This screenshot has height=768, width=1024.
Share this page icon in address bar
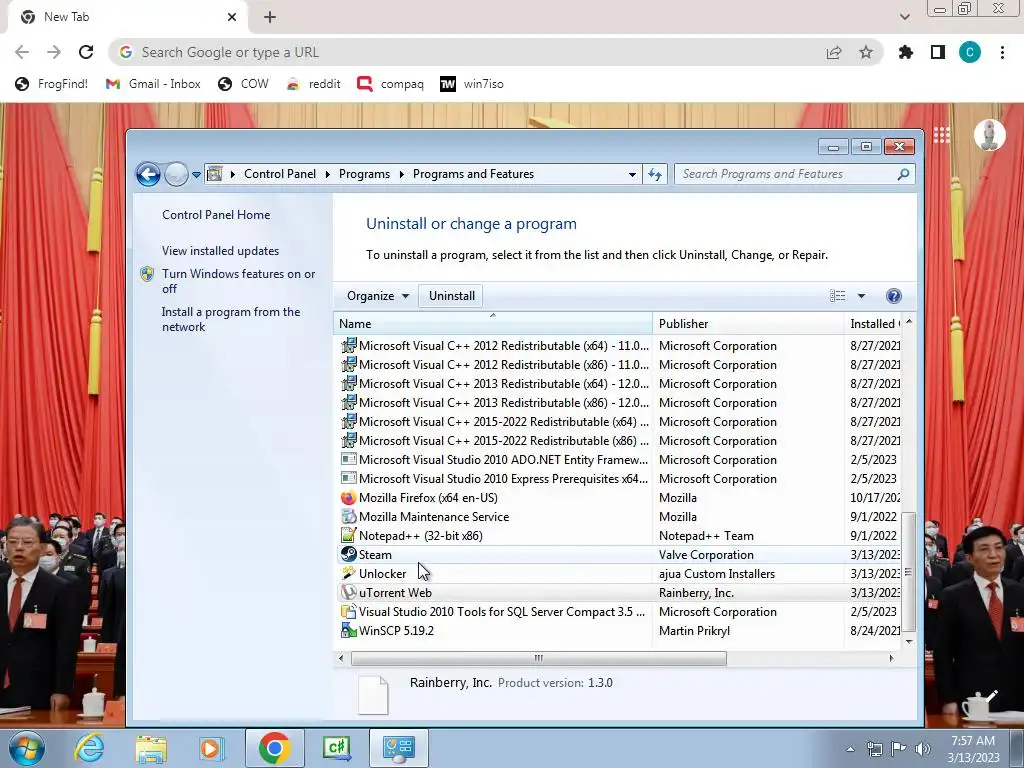coord(834,52)
